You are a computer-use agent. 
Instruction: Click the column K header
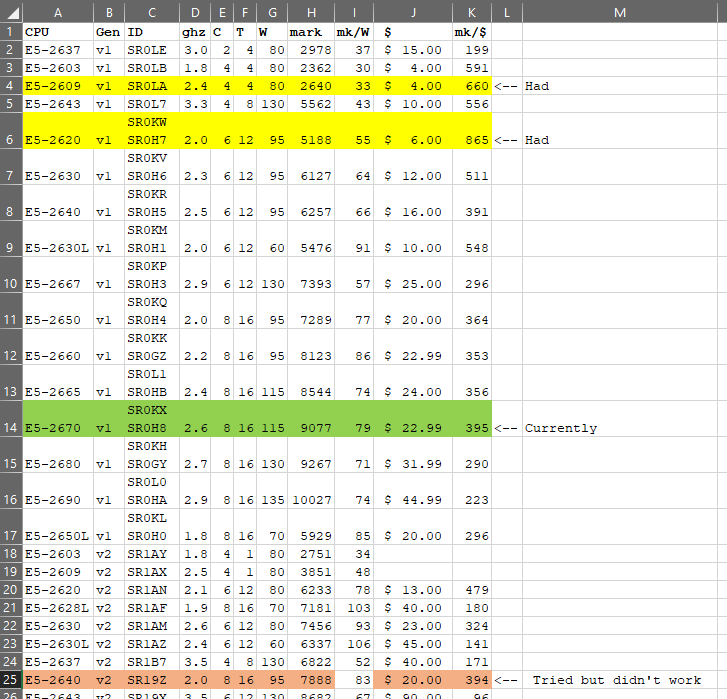pos(471,11)
